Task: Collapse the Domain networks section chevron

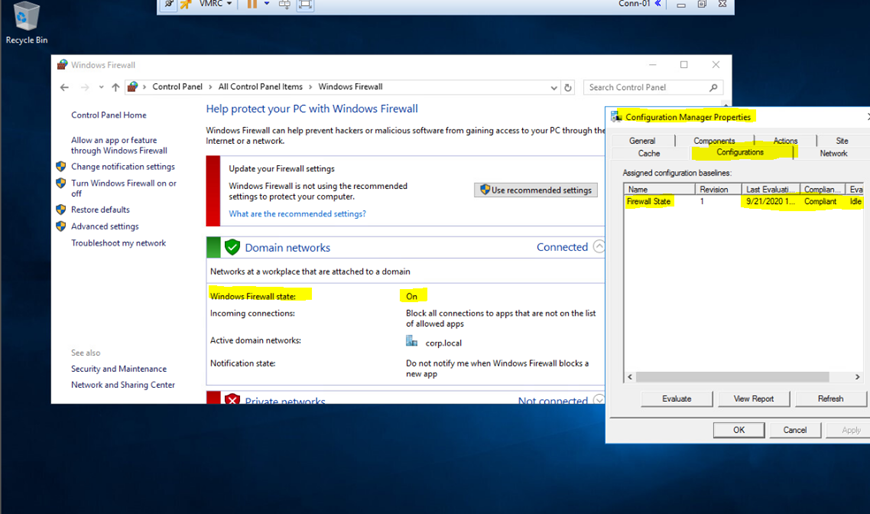Action: [x=599, y=246]
